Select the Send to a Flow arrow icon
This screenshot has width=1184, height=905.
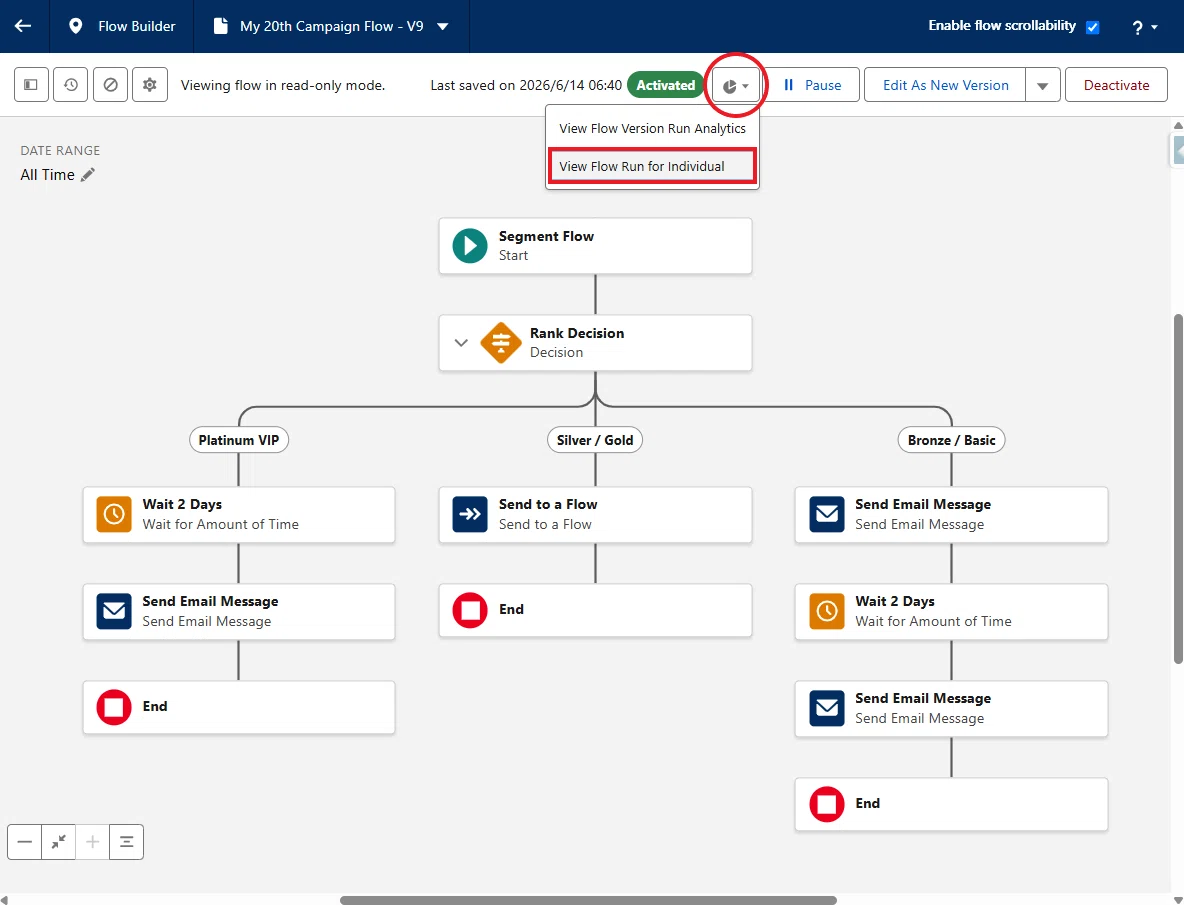coord(470,515)
